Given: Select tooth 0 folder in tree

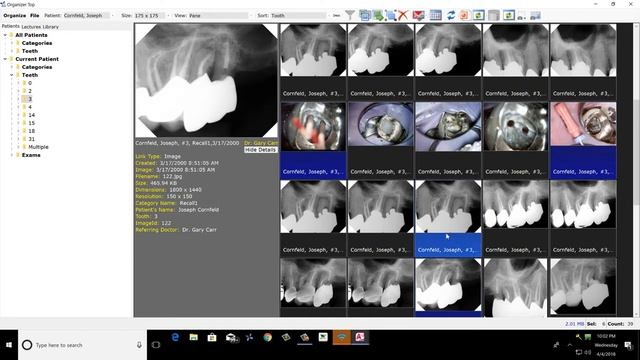Looking at the screenshot, I should point(30,83).
